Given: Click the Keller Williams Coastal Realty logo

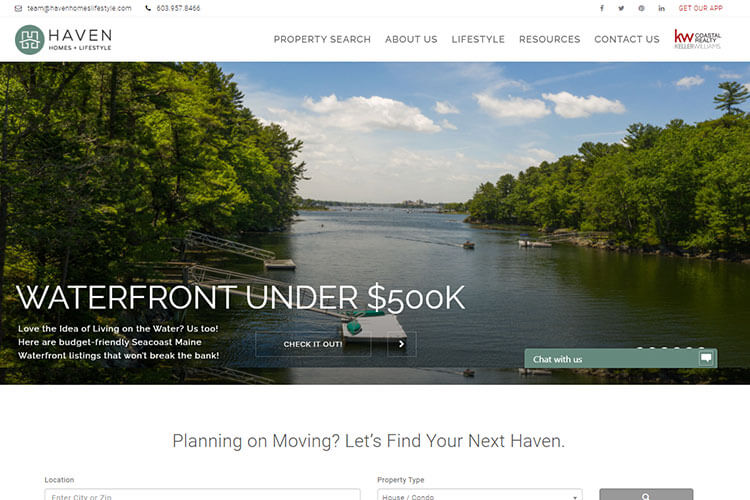Looking at the screenshot, I should pyautogui.click(x=697, y=39).
